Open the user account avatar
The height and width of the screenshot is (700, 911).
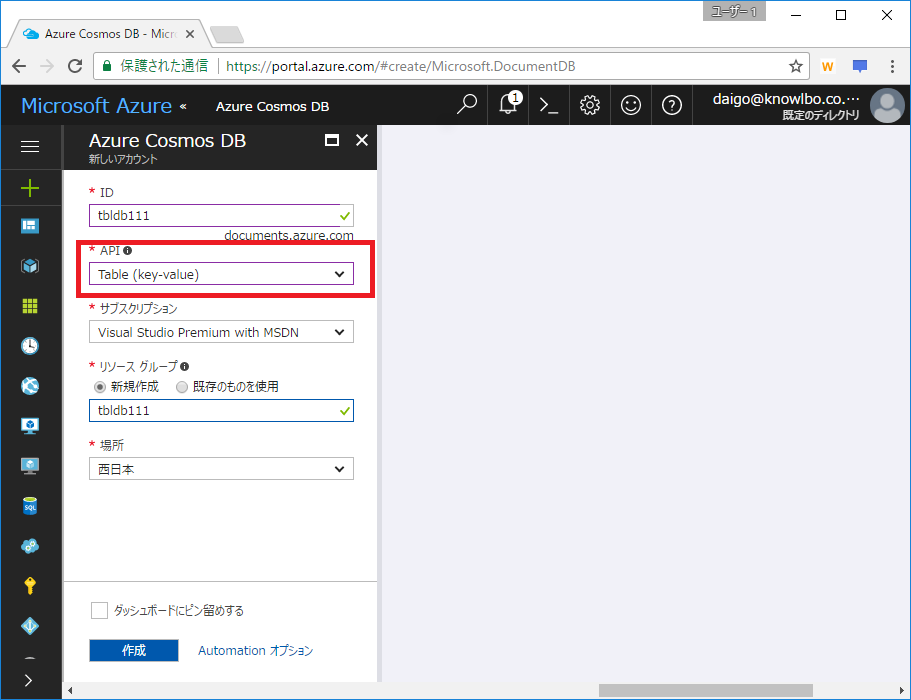tap(887, 105)
